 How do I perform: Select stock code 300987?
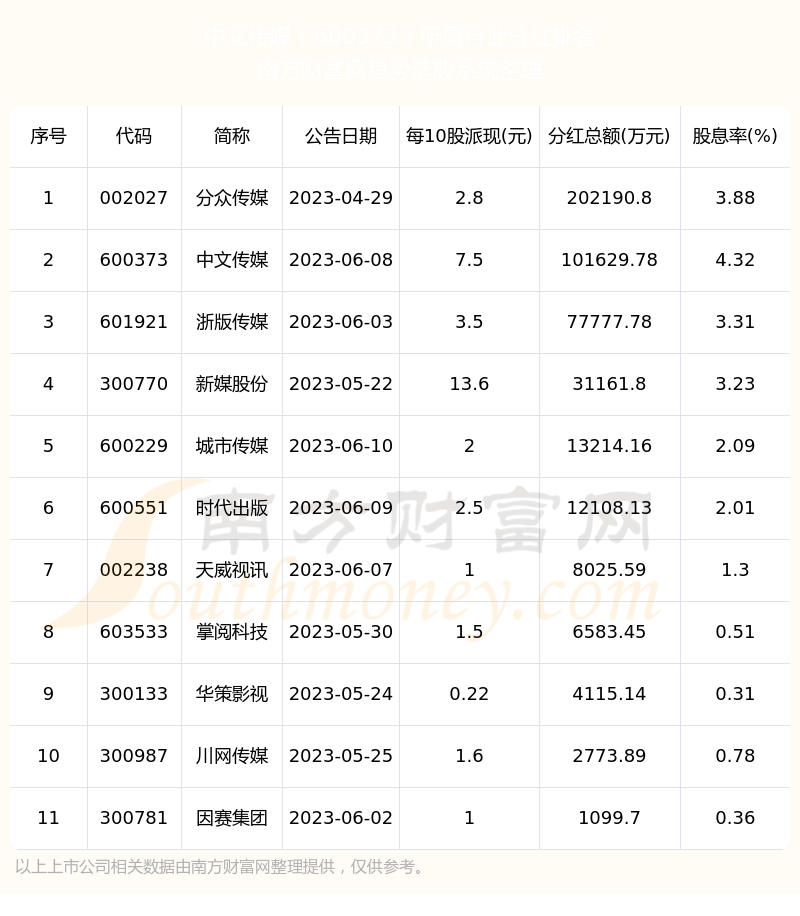[x=134, y=755]
